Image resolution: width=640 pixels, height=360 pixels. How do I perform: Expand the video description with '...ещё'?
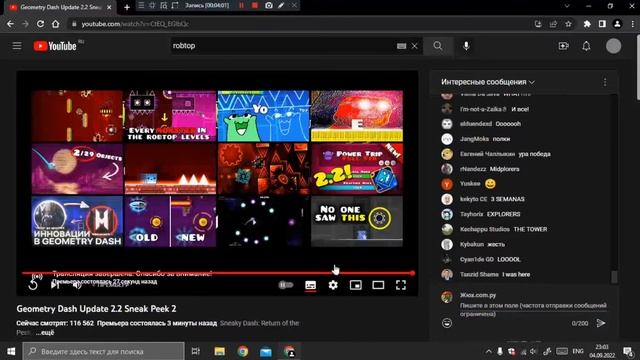(45, 333)
